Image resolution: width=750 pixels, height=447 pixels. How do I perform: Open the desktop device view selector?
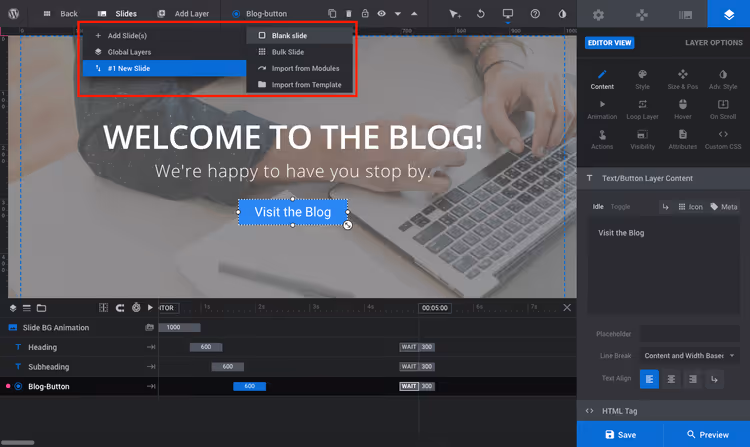507,14
